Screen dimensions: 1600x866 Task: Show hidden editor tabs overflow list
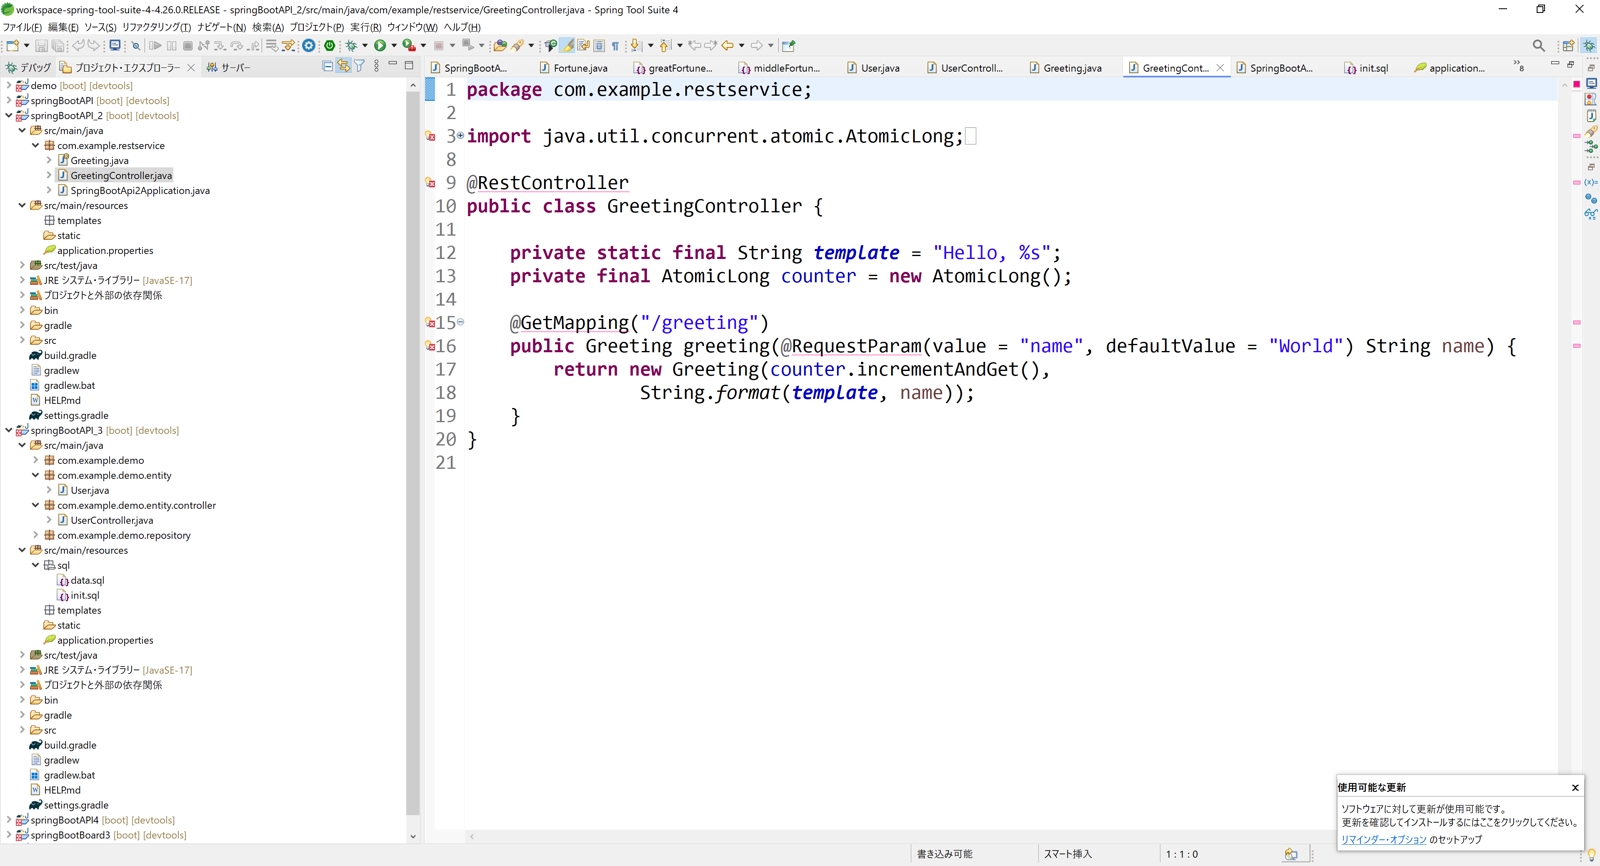click(1518, 66)
